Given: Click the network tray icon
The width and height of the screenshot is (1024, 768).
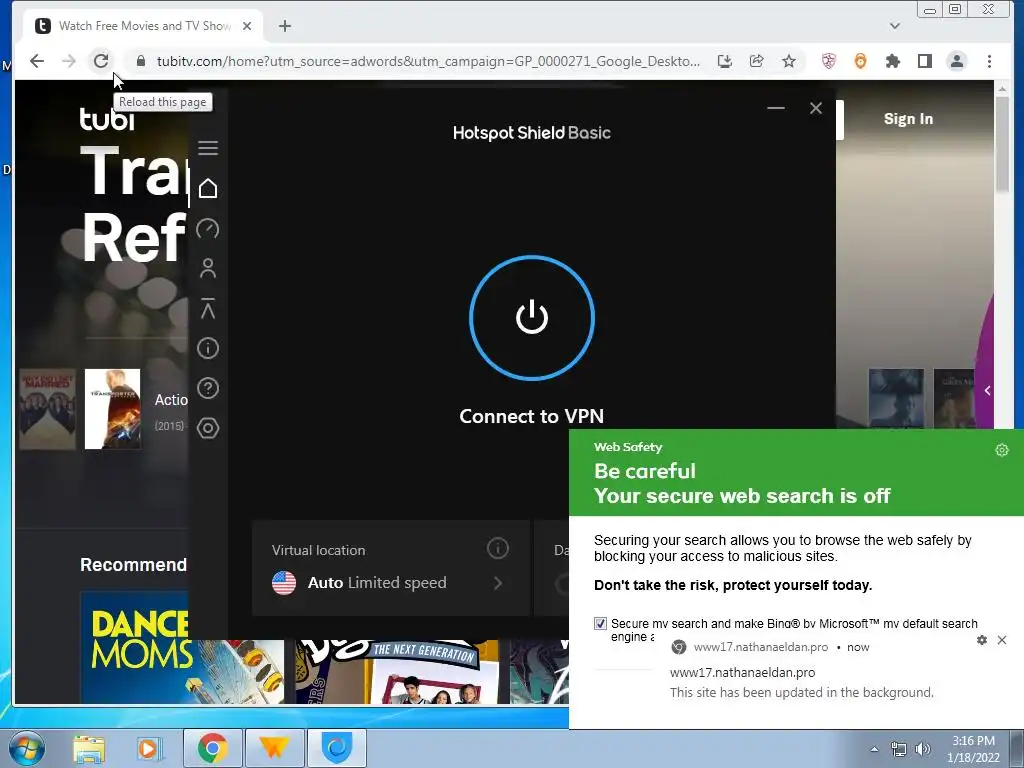Looking at the screenshot, I should click(x=899, y=749).
